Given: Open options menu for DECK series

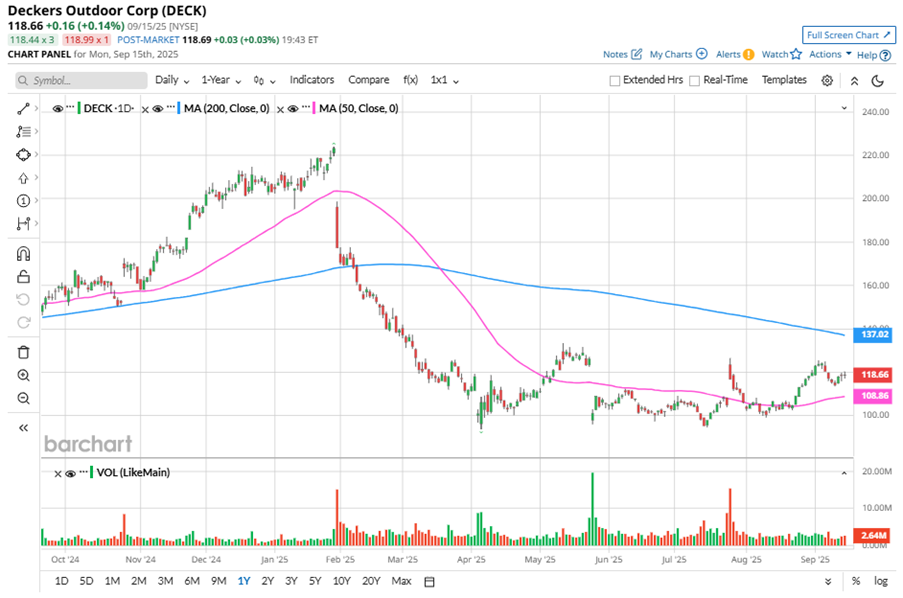Looking at the screenshot, I should [x=70, y=107].
